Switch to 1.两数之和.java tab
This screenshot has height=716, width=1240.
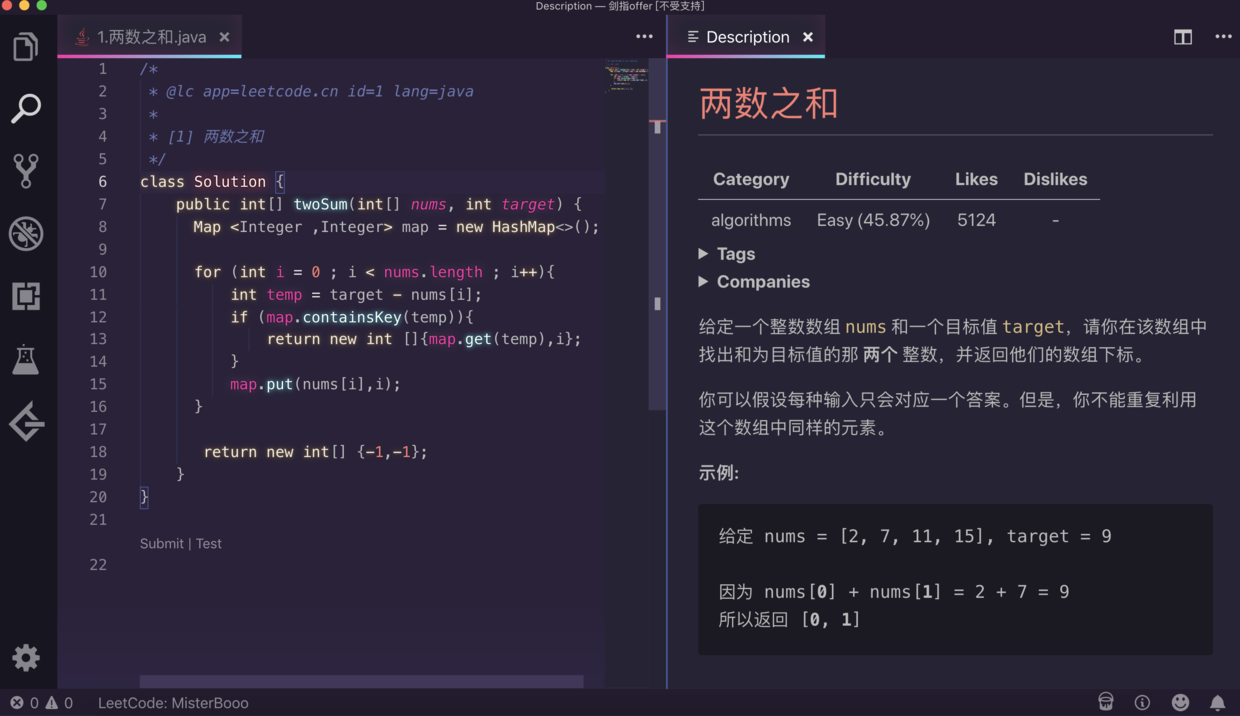point(150,37)
